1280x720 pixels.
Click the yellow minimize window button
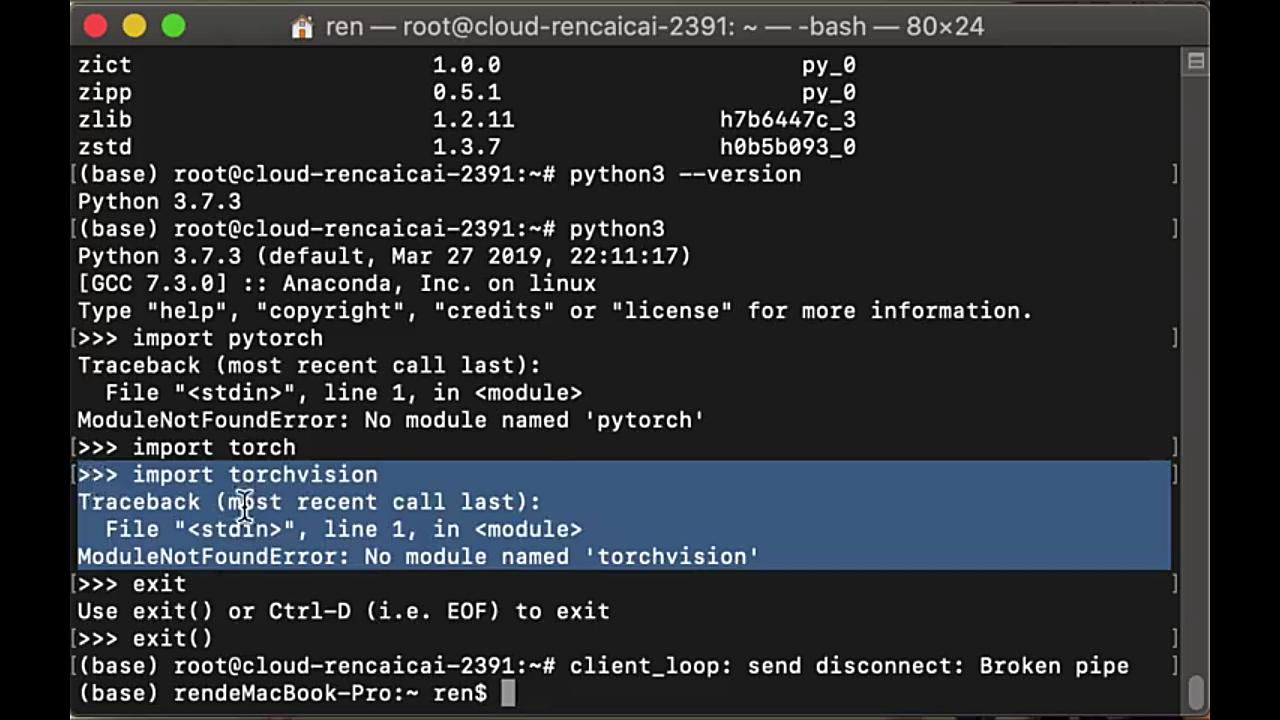pyautogui.click(x=134, y=26)
